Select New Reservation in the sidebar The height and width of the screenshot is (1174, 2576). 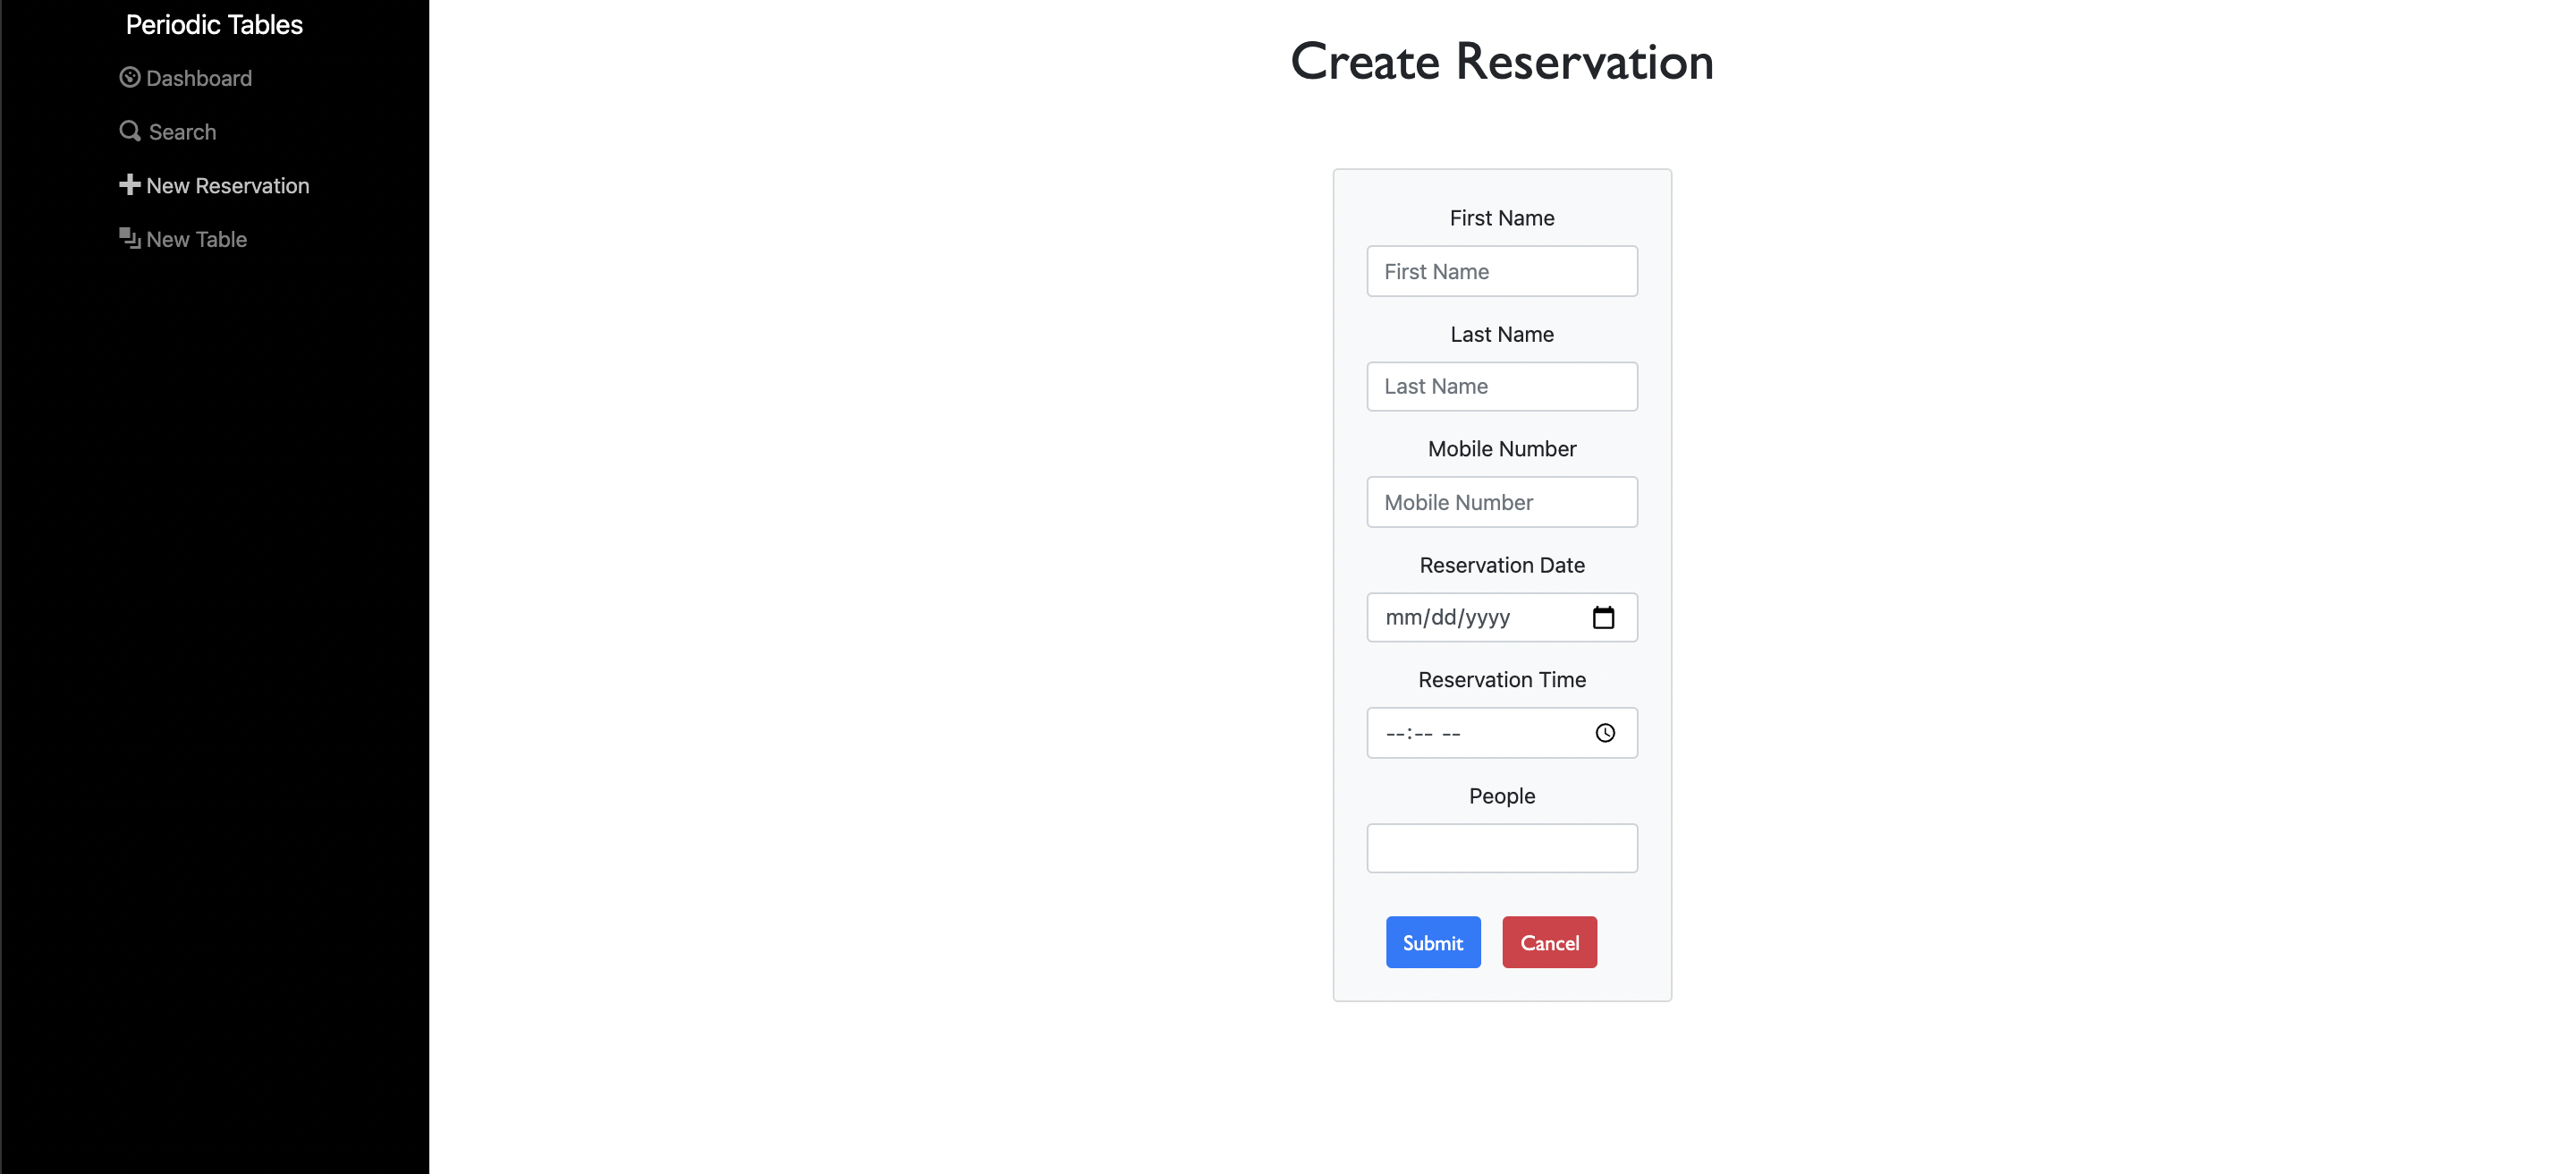pos(227,185)
